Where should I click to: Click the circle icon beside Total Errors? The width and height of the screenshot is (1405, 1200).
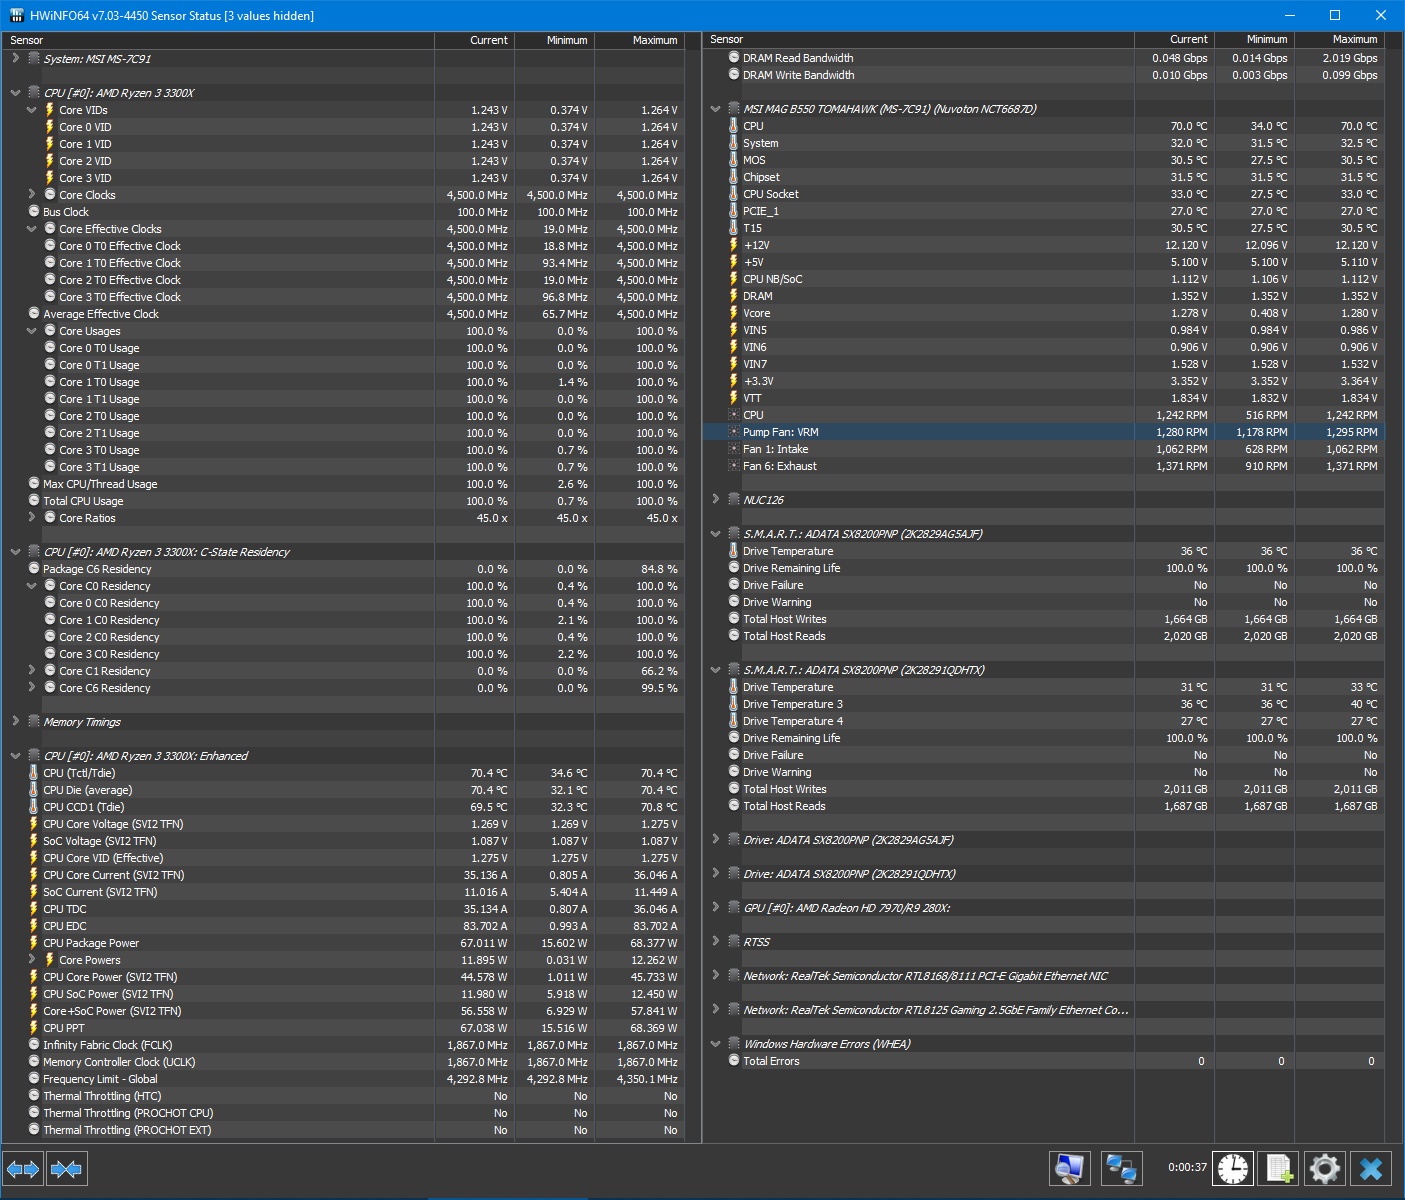(734, 1061)
